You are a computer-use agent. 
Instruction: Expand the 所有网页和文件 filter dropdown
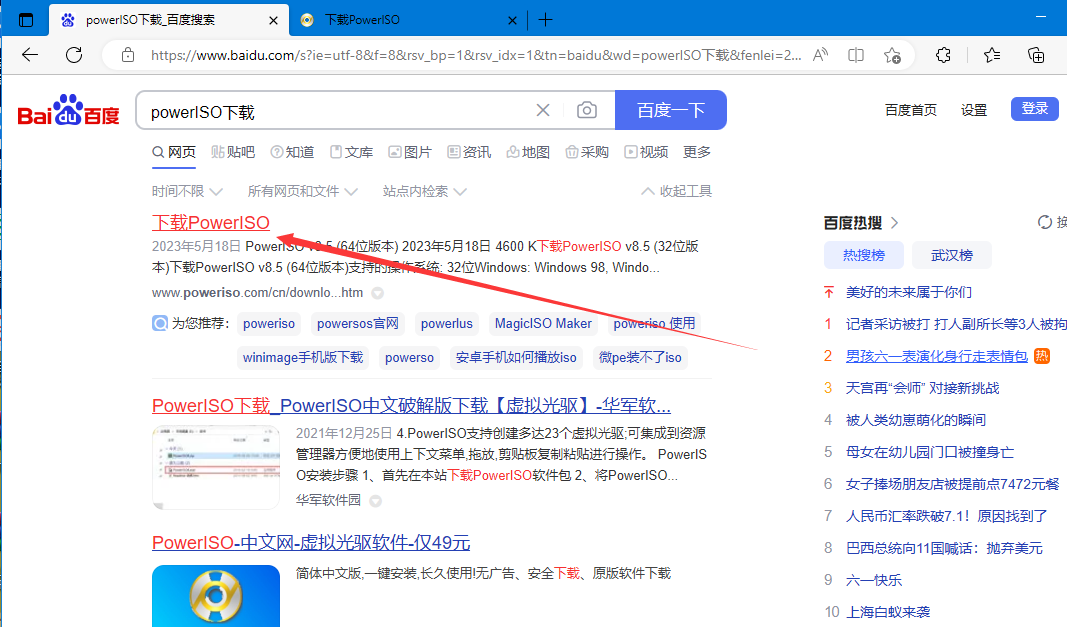(x=303, y=191)
